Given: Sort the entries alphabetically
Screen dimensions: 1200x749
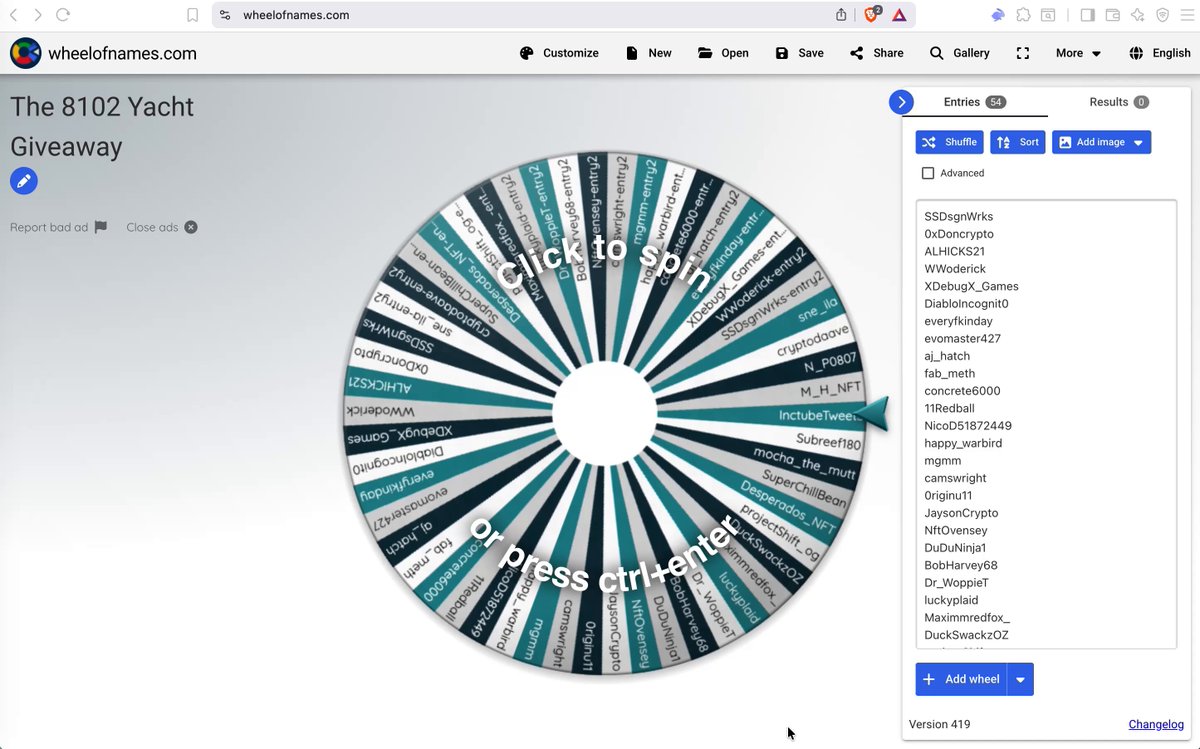Looking at the screenshot, I should (1018, 142).
